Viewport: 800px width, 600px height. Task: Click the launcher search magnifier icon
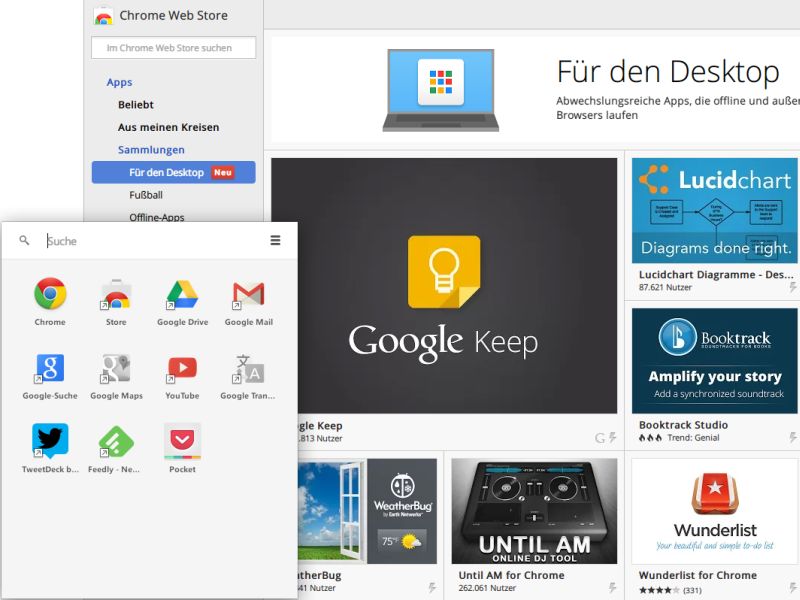pyautogui.click(x=24, y=240)
